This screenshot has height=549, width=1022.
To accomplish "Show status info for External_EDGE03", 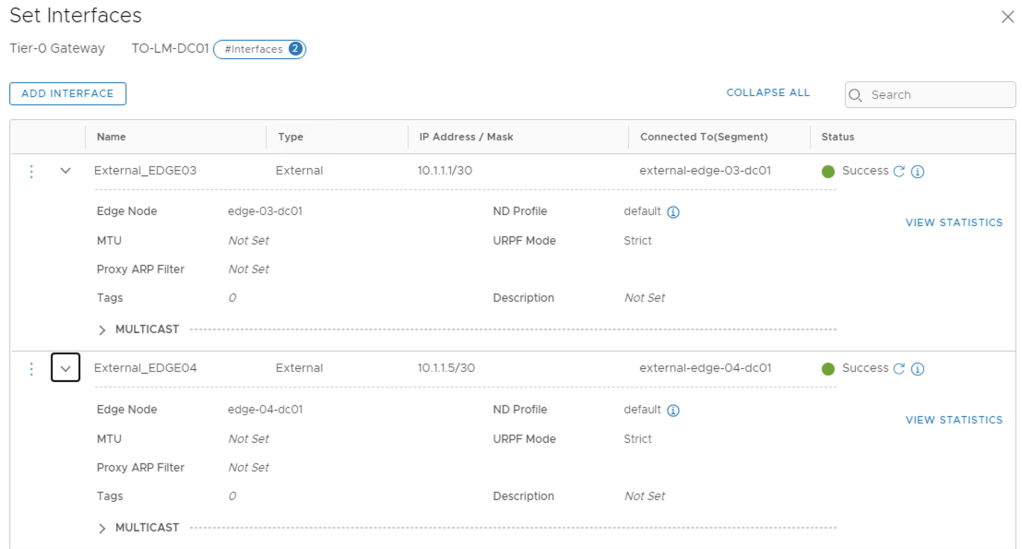I will (918, 171).
